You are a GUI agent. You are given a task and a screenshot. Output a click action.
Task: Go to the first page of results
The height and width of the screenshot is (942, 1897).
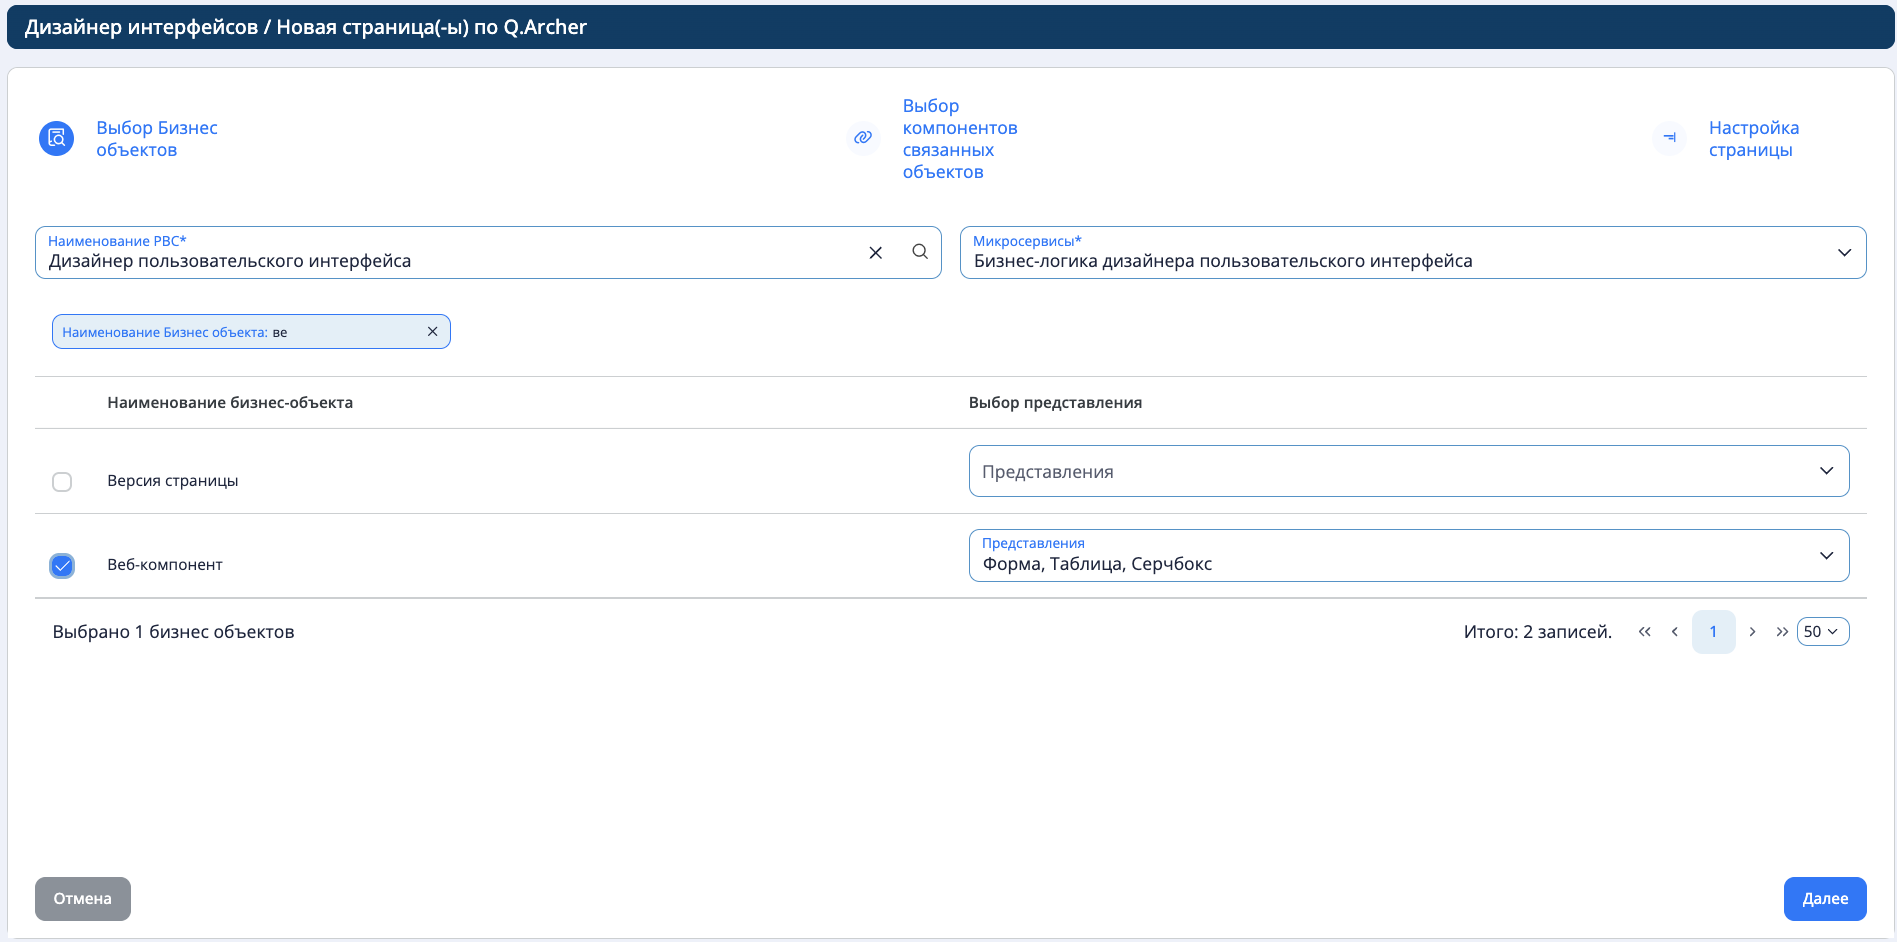[x=1644, y=632]
